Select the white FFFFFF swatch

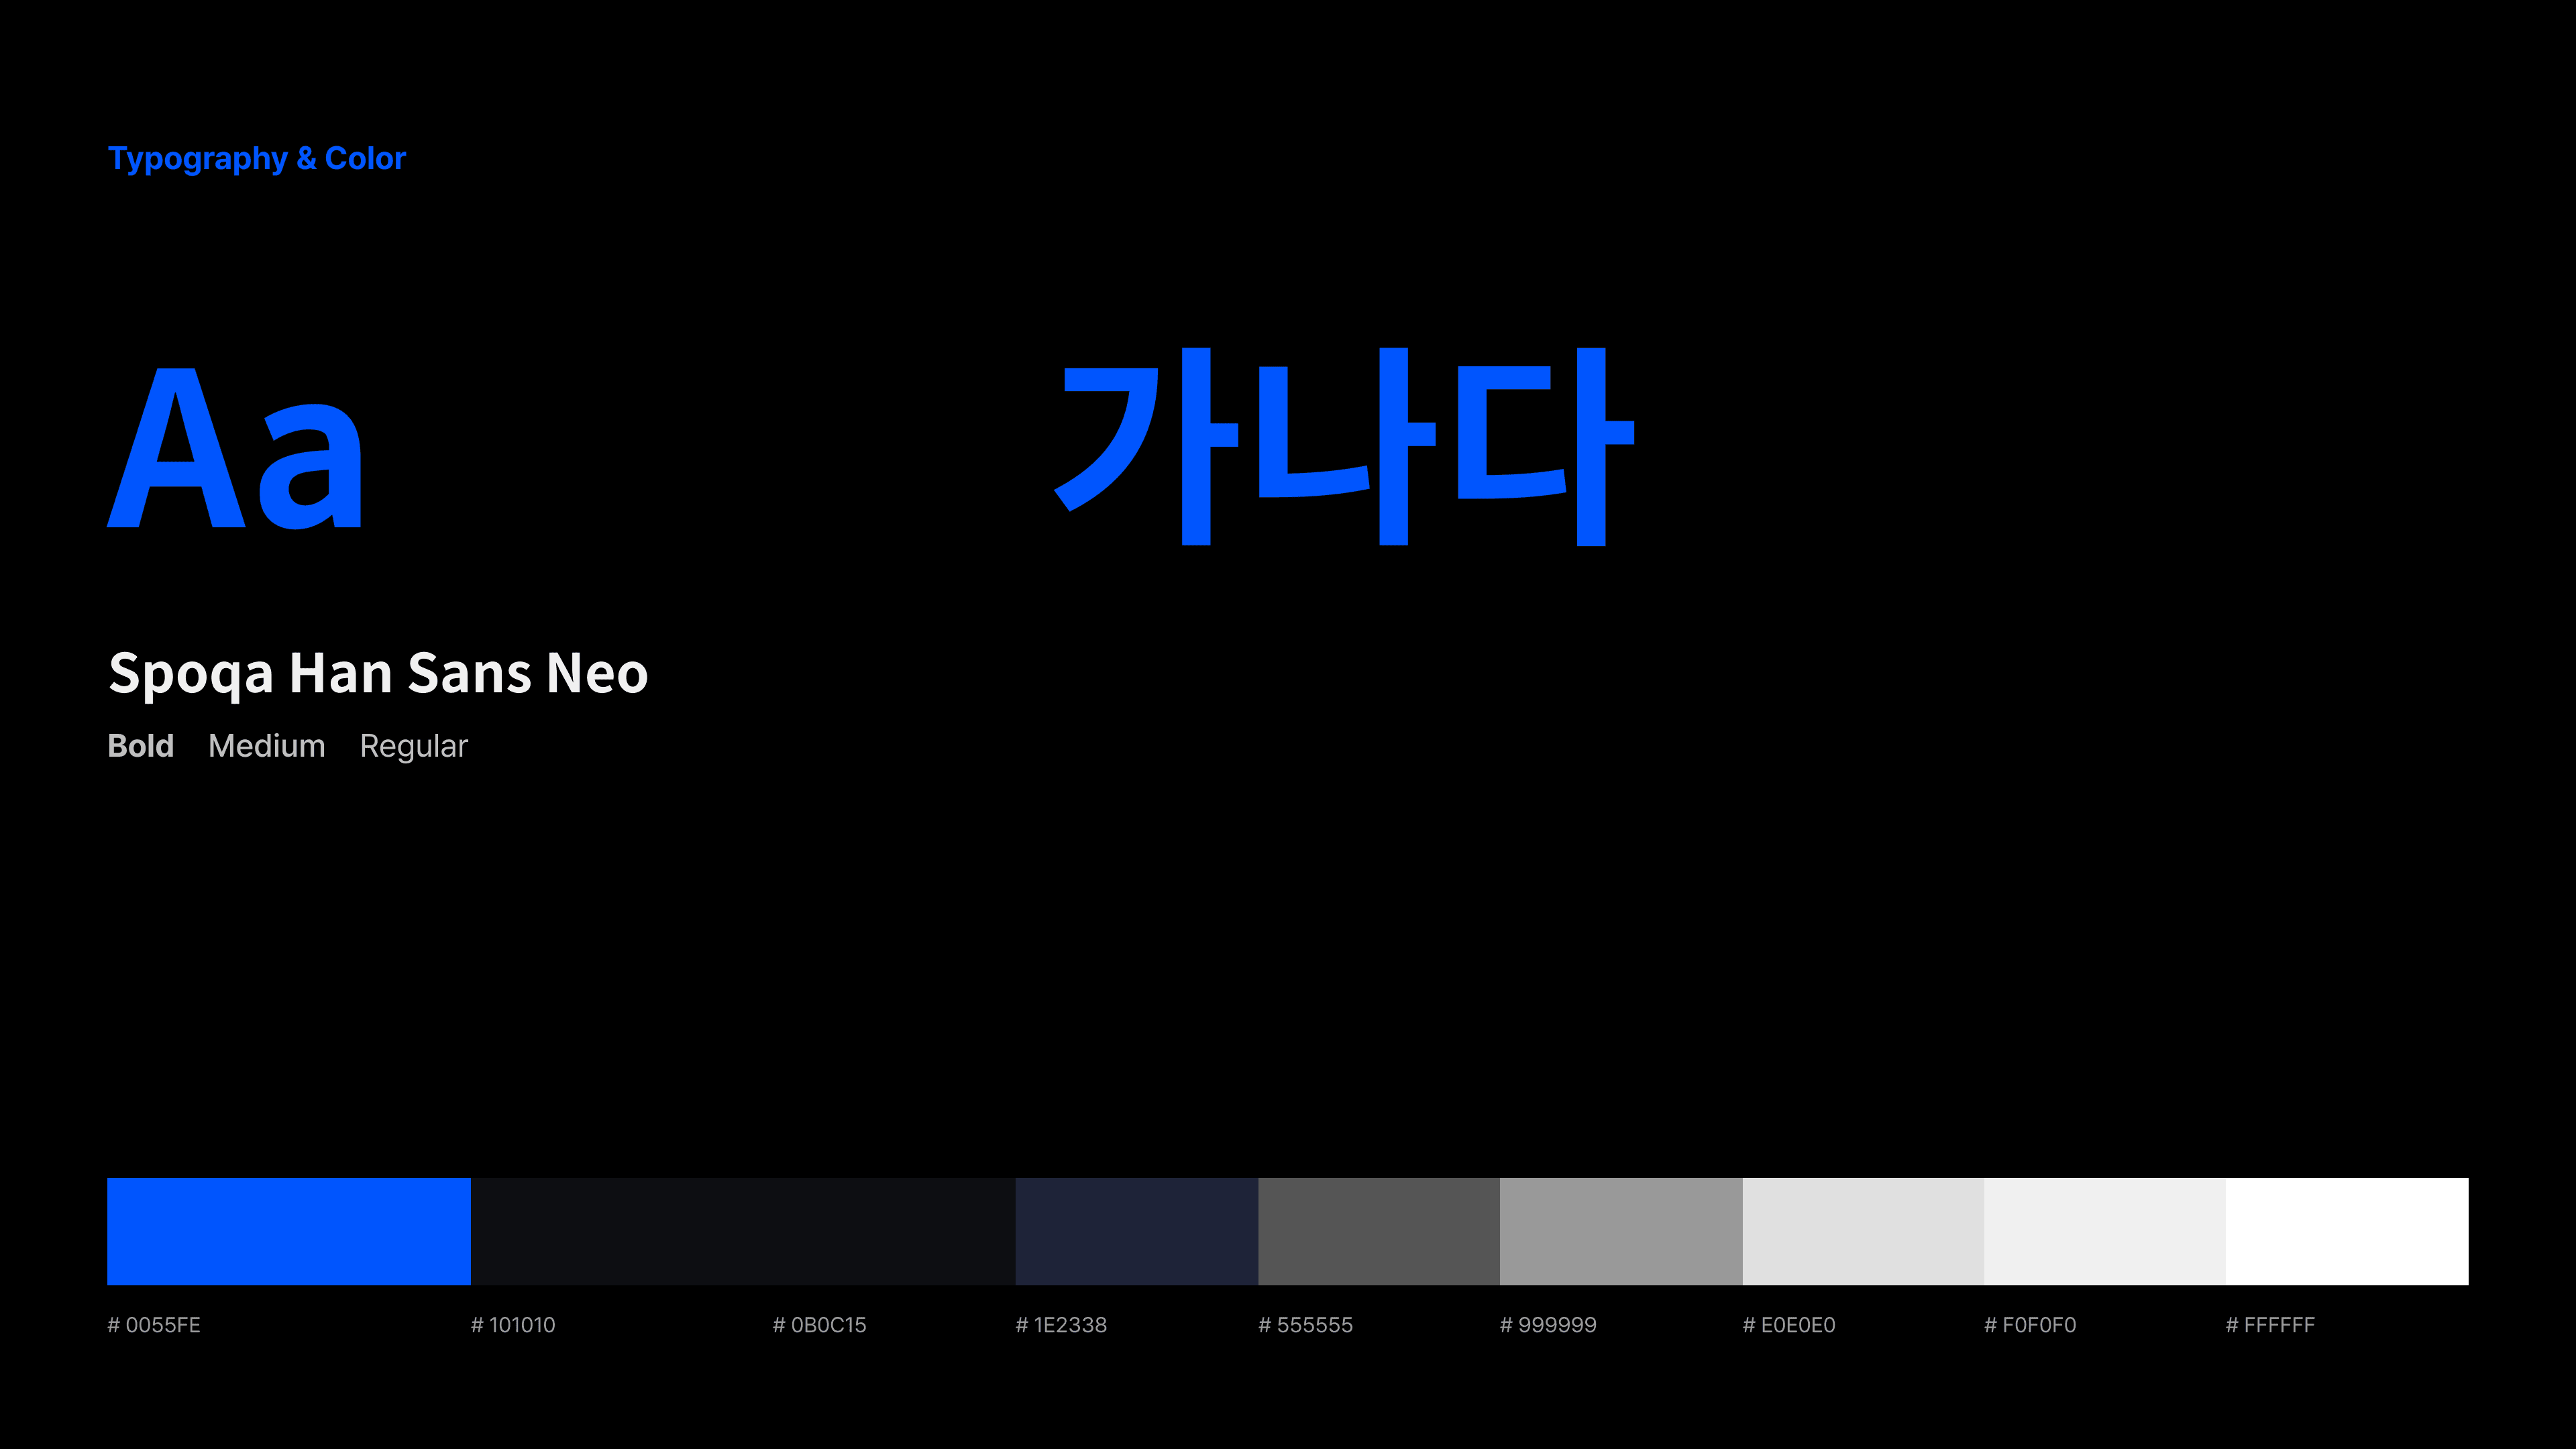click(x=2346, y=1231)
